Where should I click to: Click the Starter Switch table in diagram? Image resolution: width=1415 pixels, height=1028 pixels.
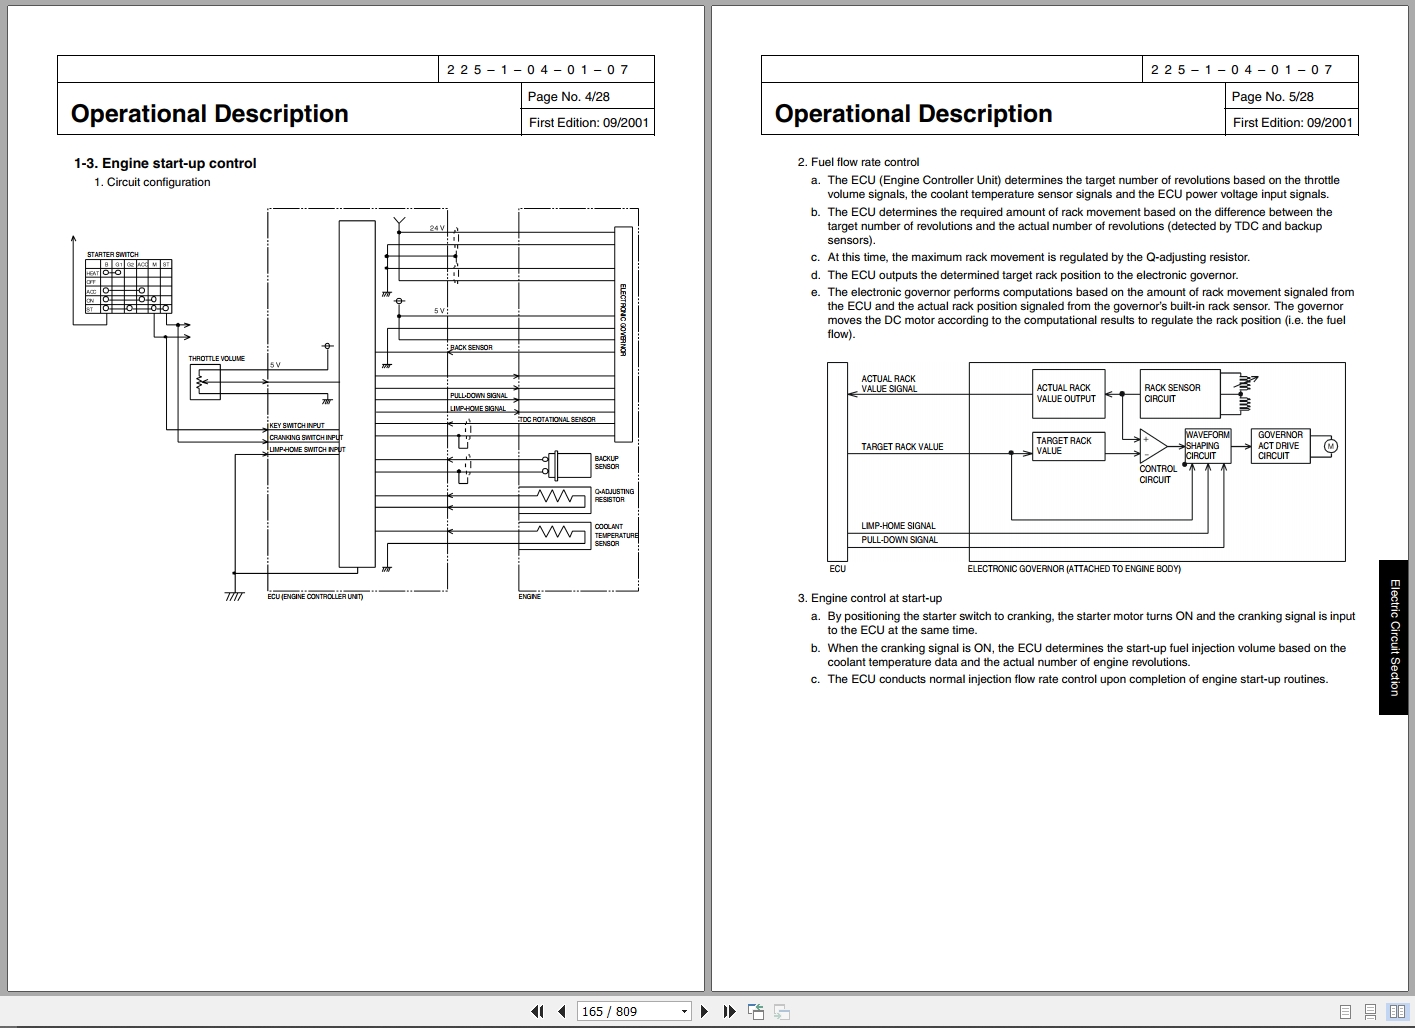pos(129,287)
